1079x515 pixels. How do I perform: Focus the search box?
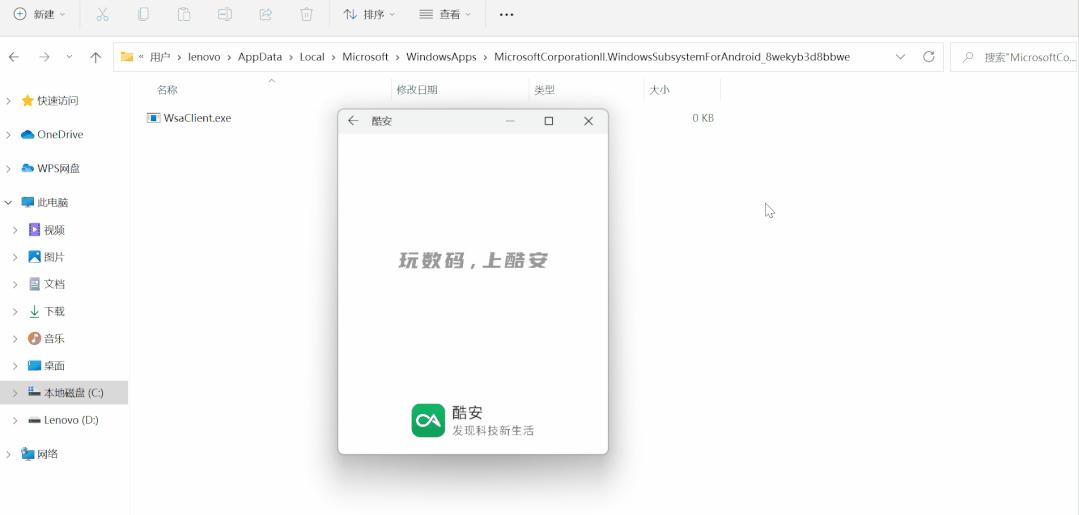[1014, 57]
